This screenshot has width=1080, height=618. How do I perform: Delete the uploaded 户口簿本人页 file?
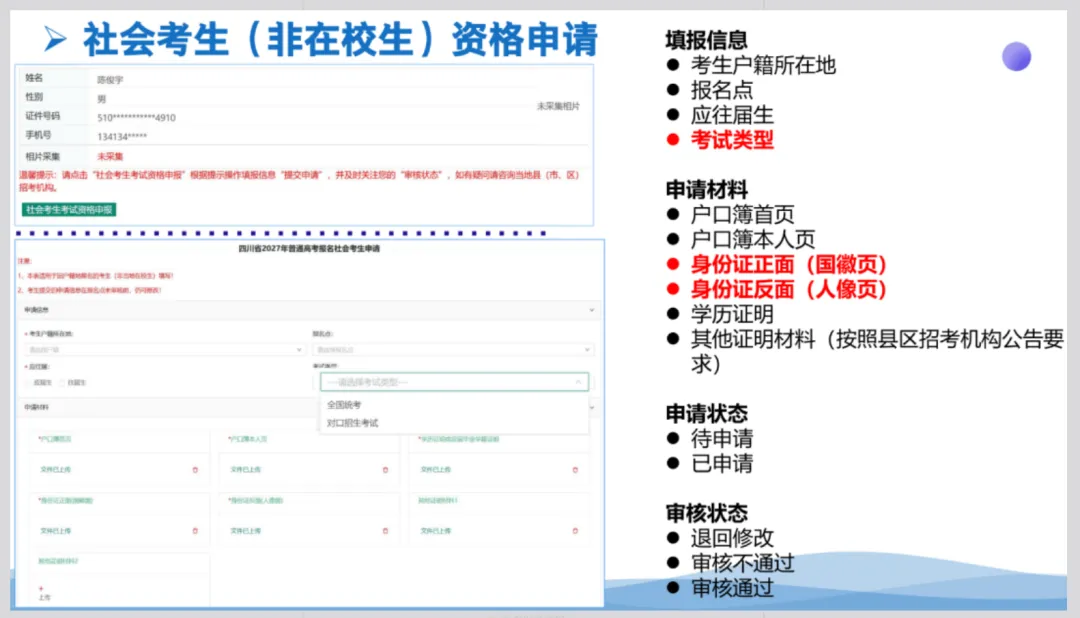pos(385,470)
